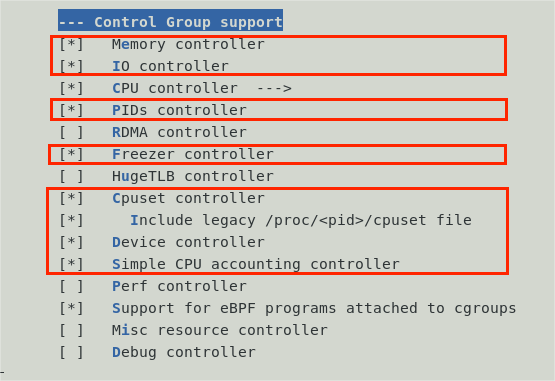The image size is (555, 381).
Task: Enable the Perf controller checkbox
Action: tap(71, 286)
